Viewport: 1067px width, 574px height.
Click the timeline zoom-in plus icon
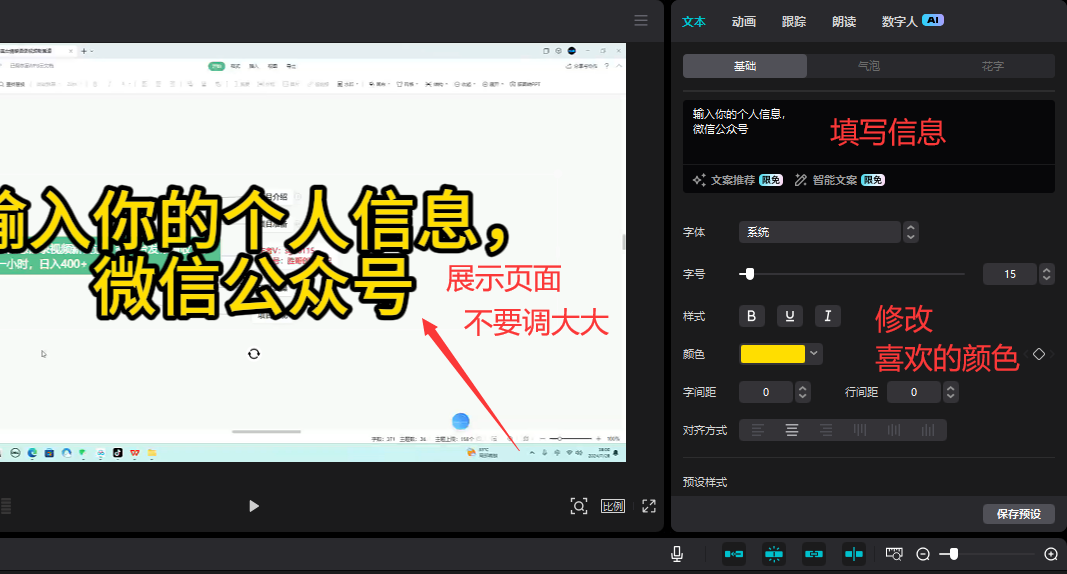(x=1050, y=554)
